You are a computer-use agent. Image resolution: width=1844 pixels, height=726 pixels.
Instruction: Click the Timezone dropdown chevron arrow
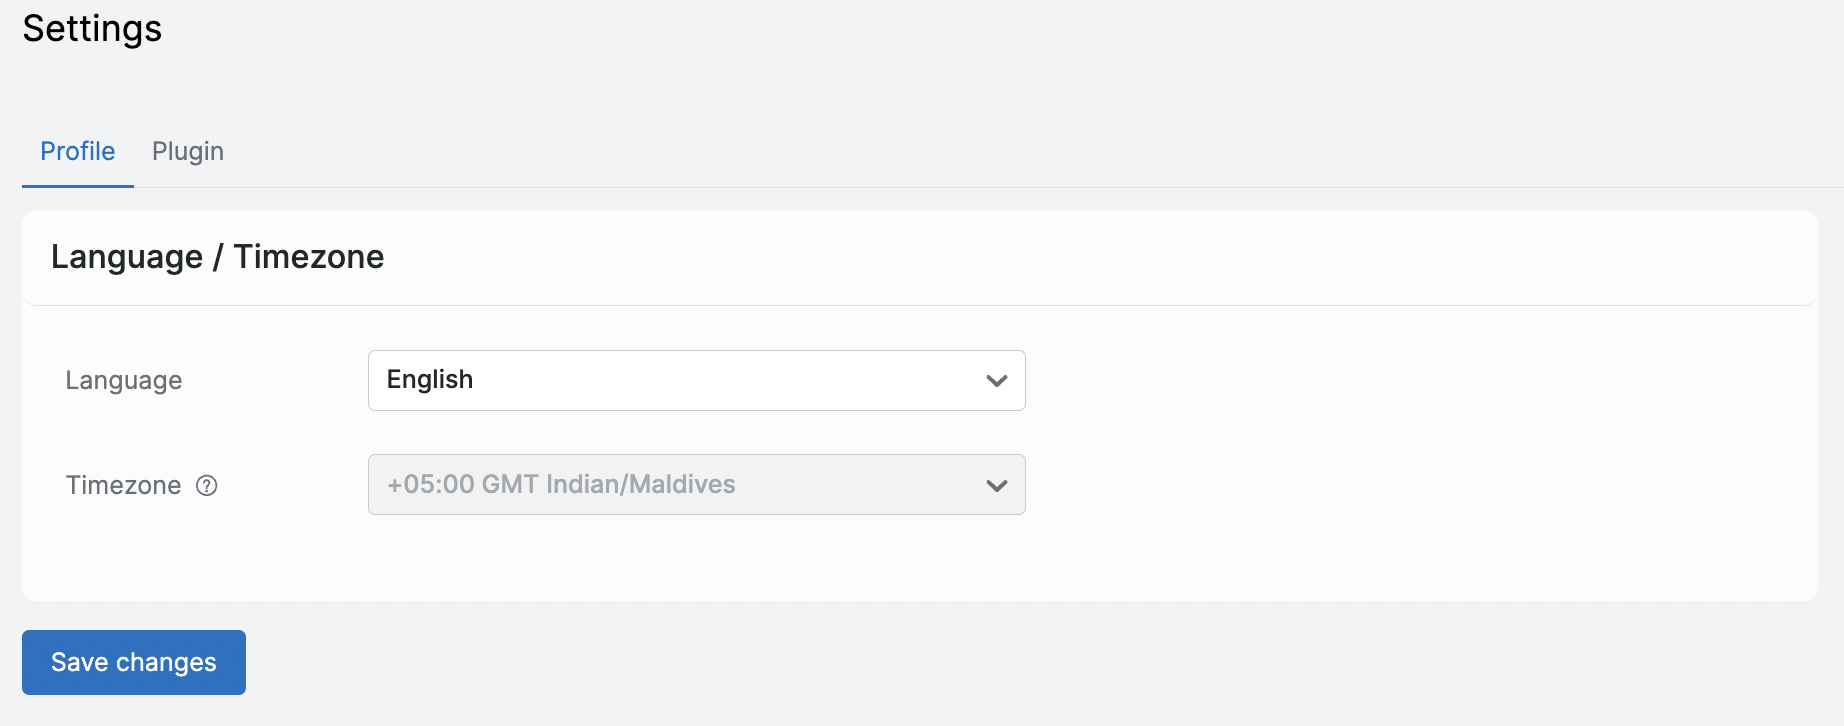click(x=996, y=486)
